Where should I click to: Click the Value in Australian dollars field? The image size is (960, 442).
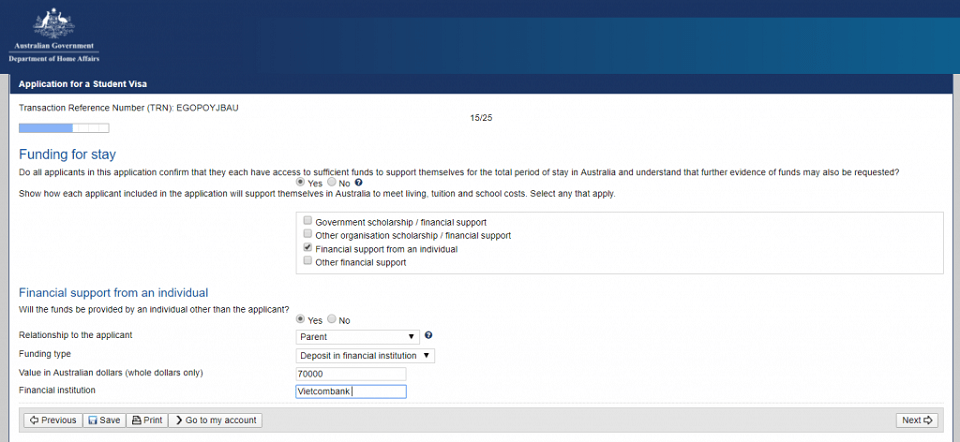point(351,374)
